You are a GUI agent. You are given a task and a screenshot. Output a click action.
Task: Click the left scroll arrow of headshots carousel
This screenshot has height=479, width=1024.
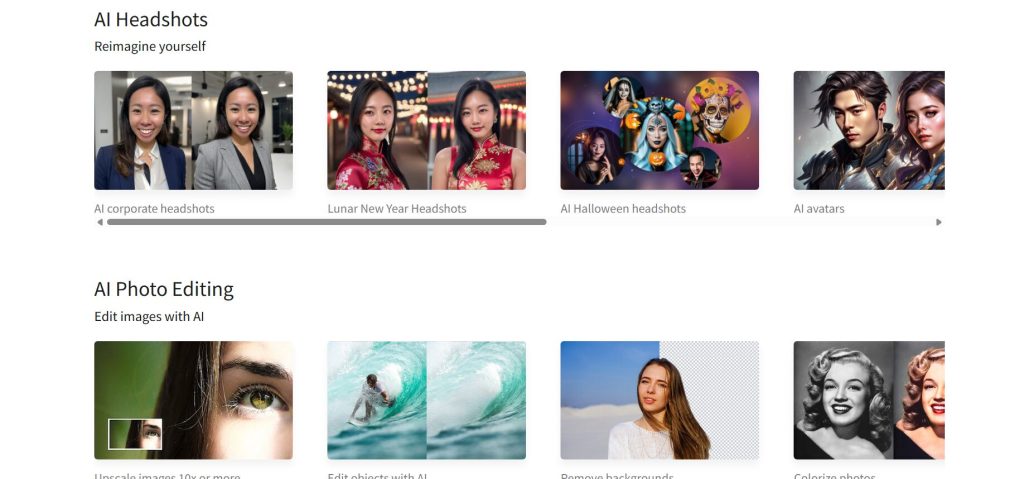pyautogui.click(x=99, y=222)
